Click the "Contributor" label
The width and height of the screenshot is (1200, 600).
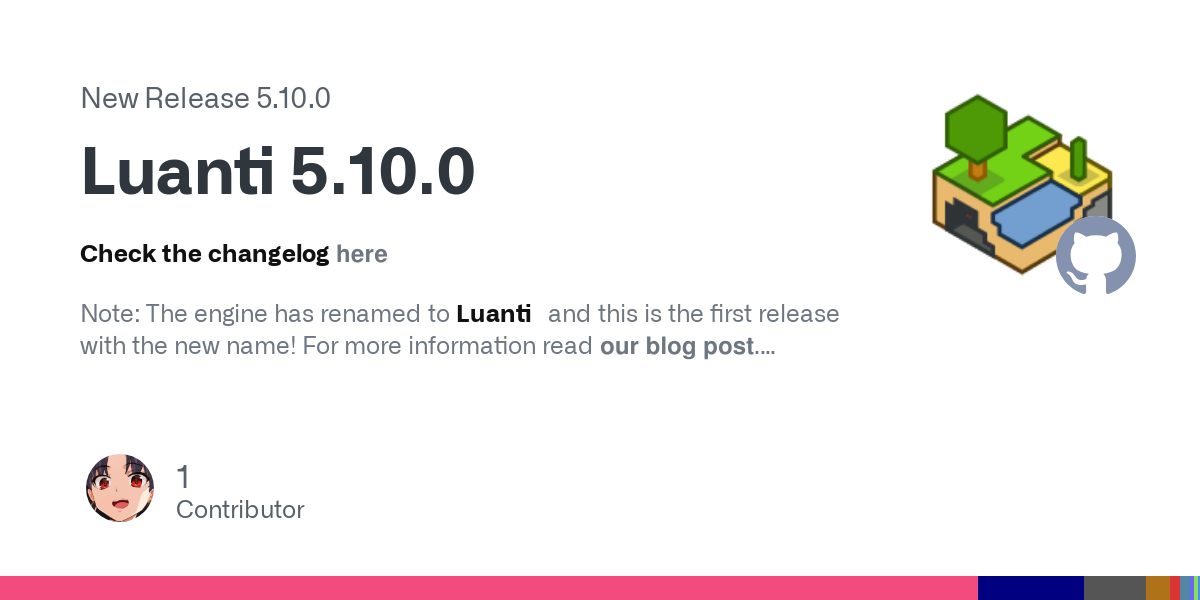(240, 510)
